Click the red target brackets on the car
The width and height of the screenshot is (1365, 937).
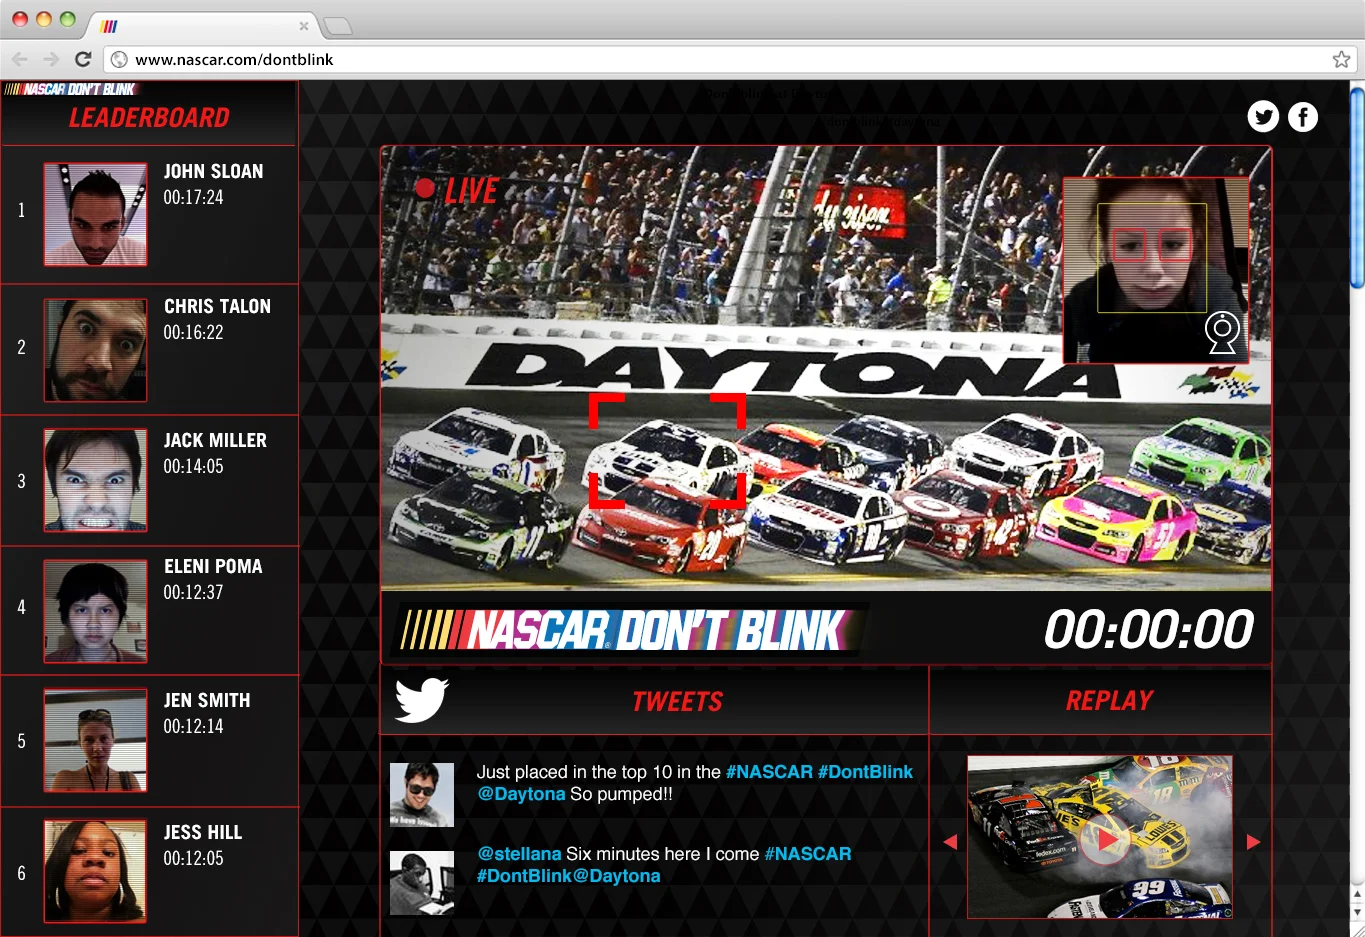coord(667,451)
